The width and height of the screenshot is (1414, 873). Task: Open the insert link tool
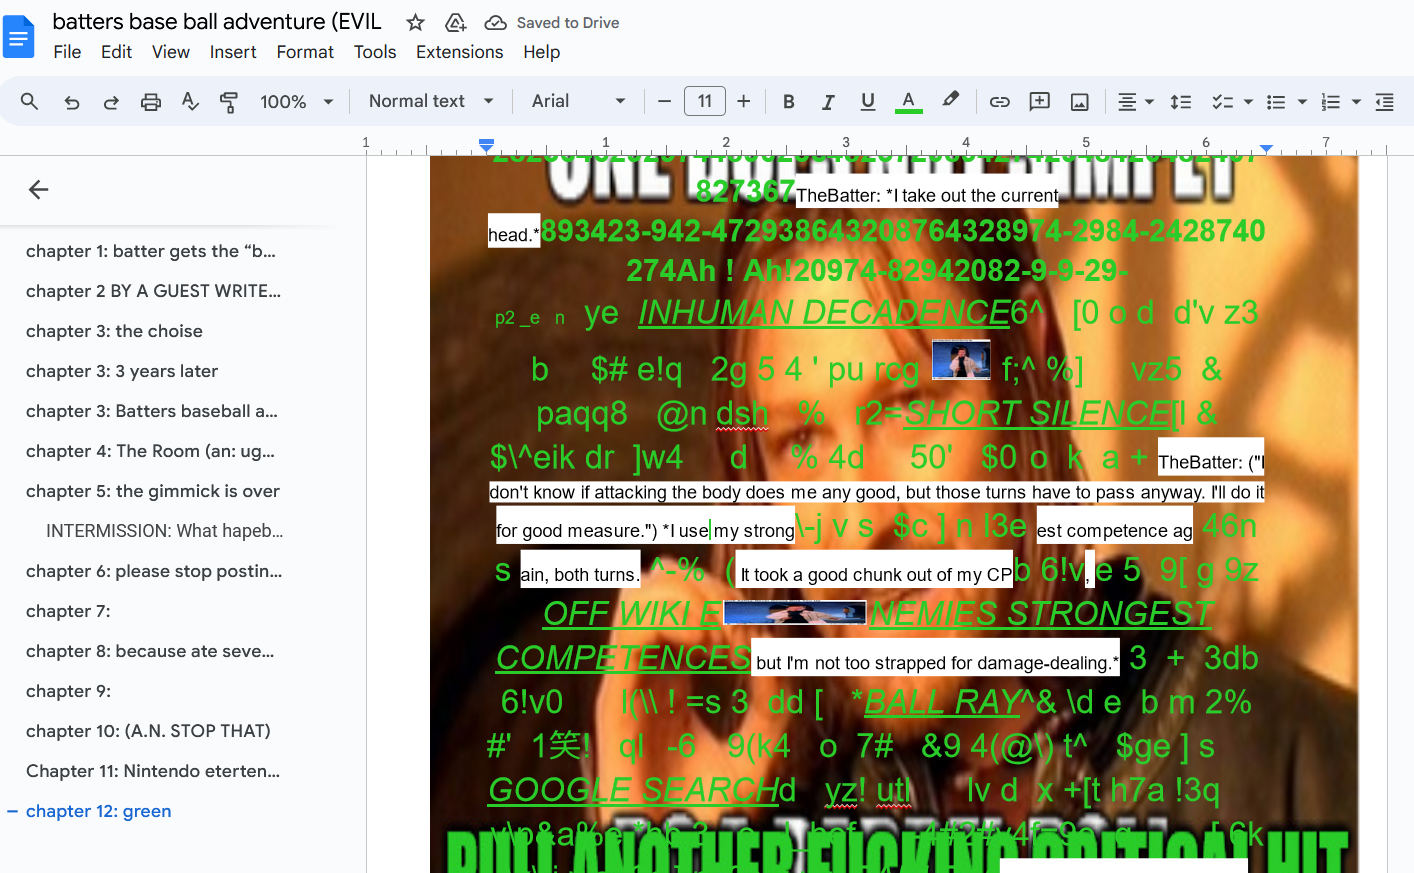click(x=999, y=101)
